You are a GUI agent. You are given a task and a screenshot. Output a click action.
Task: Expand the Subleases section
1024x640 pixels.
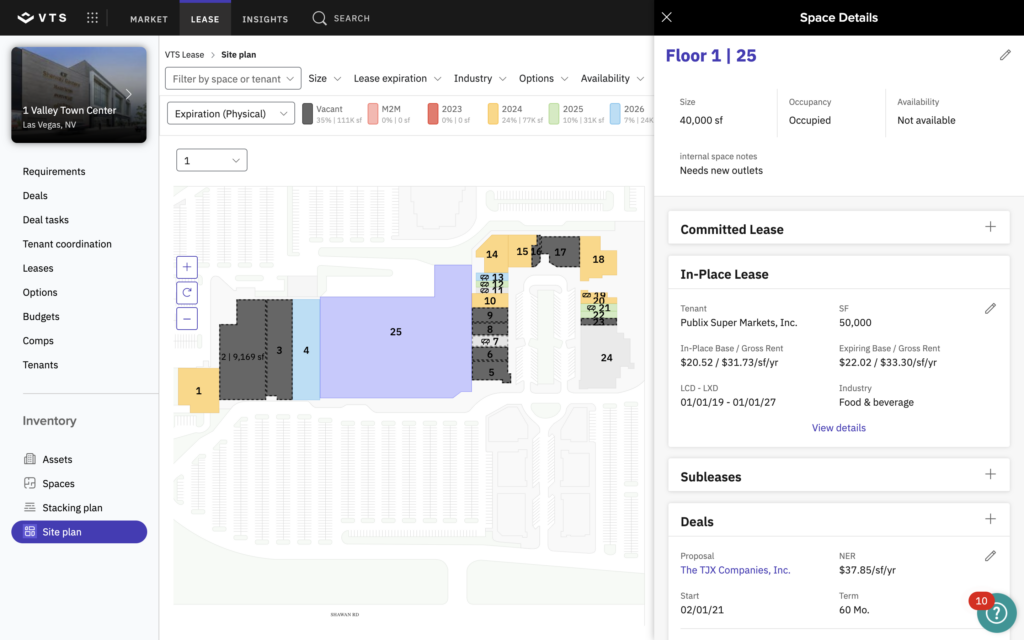[x=990, y=475]
